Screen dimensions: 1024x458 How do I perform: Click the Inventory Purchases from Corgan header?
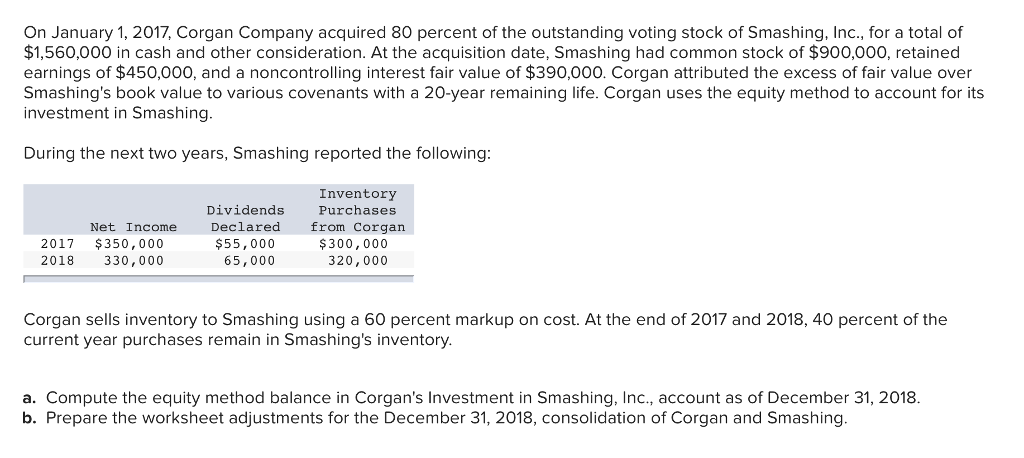point(357,210)
